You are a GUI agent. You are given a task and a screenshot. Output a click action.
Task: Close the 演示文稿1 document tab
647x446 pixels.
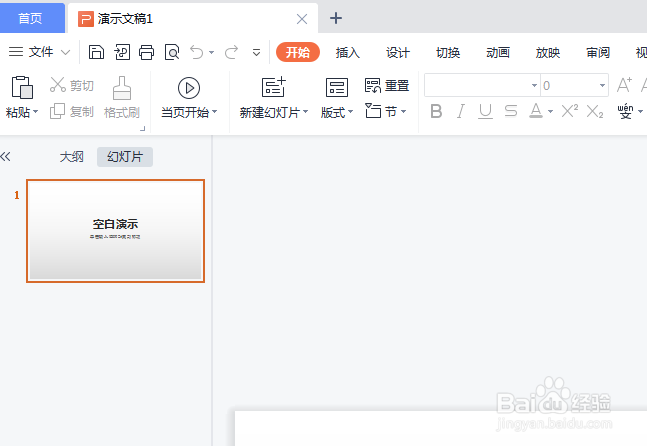(x=302, y=19)
